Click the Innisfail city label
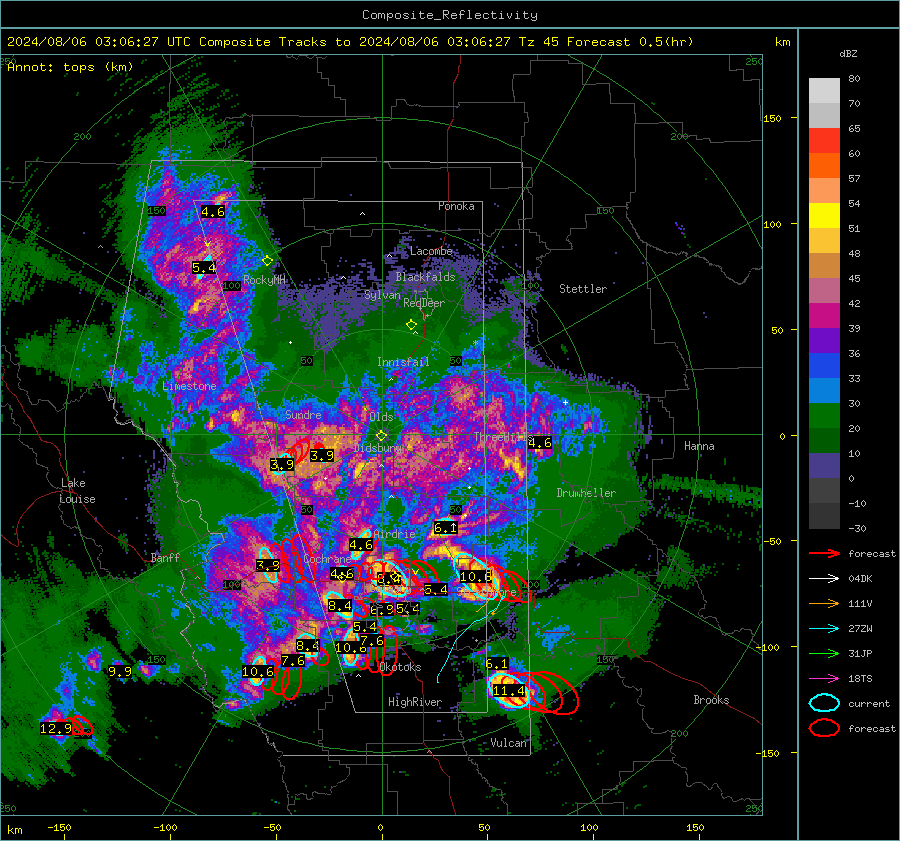This screenshot has height=841, width=900. 403,362
